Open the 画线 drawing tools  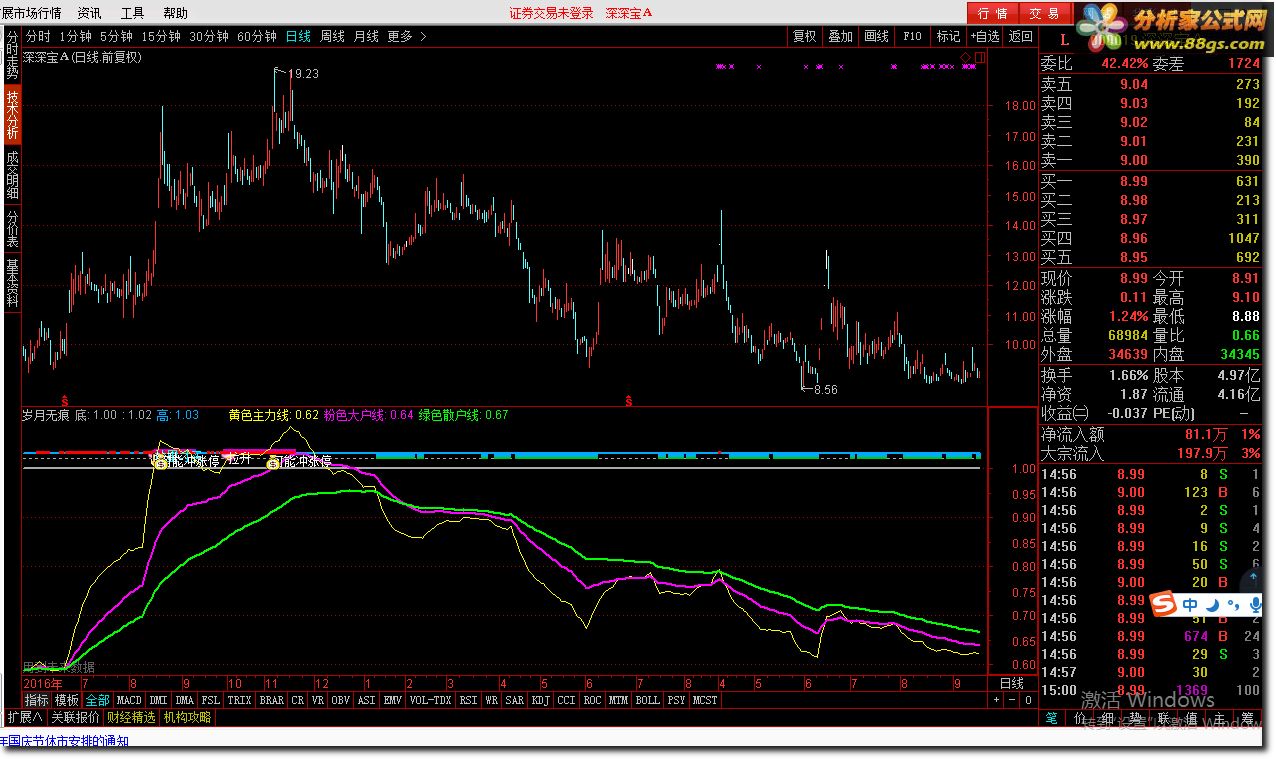click(876, 36)
